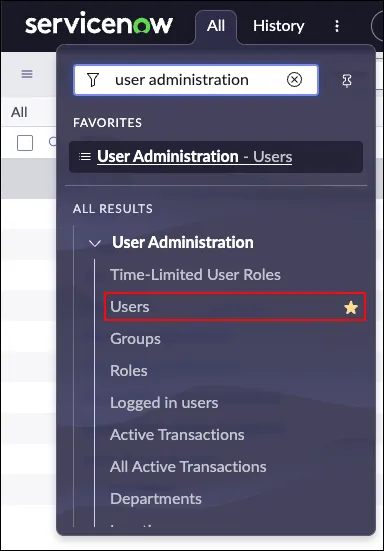Open All Active Transactions
This screenshot has width=384, height=551.
[188, 467]
